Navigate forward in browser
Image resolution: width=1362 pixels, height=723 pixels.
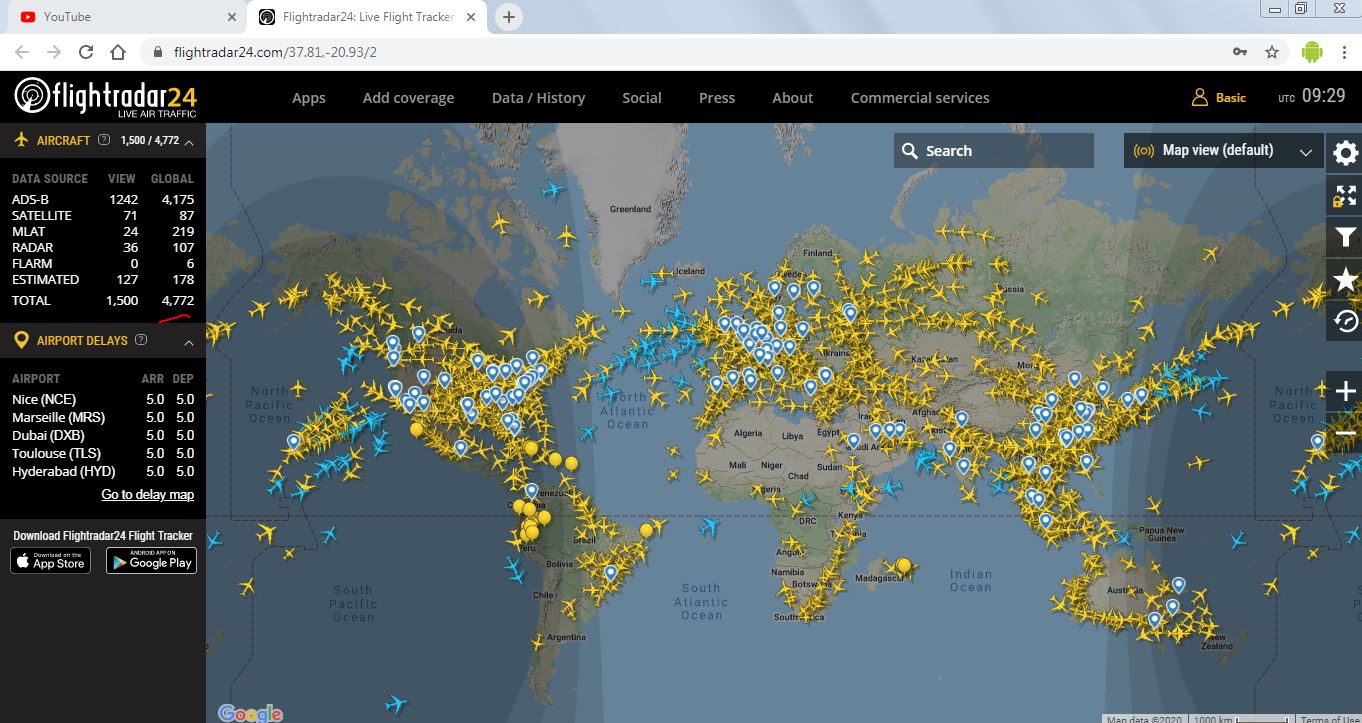tap(54, 52)
